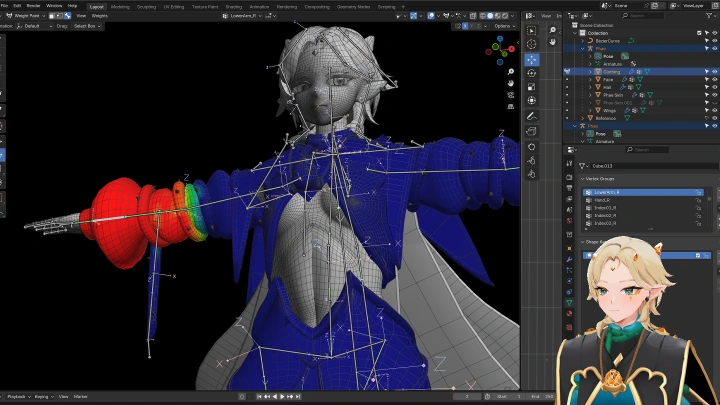Open the Render properties tab
This screenshot has height=405, width=720.
pos(569,177)
